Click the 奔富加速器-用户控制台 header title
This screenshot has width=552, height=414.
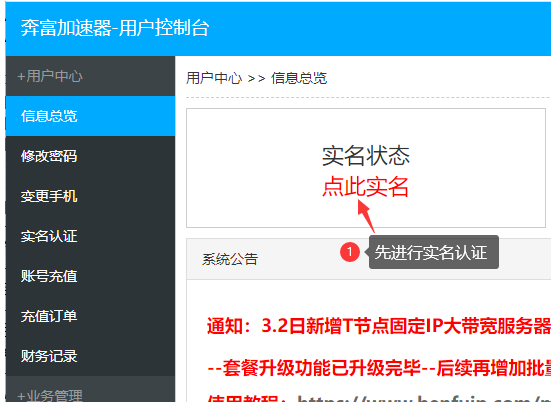[x=115, y=28]
